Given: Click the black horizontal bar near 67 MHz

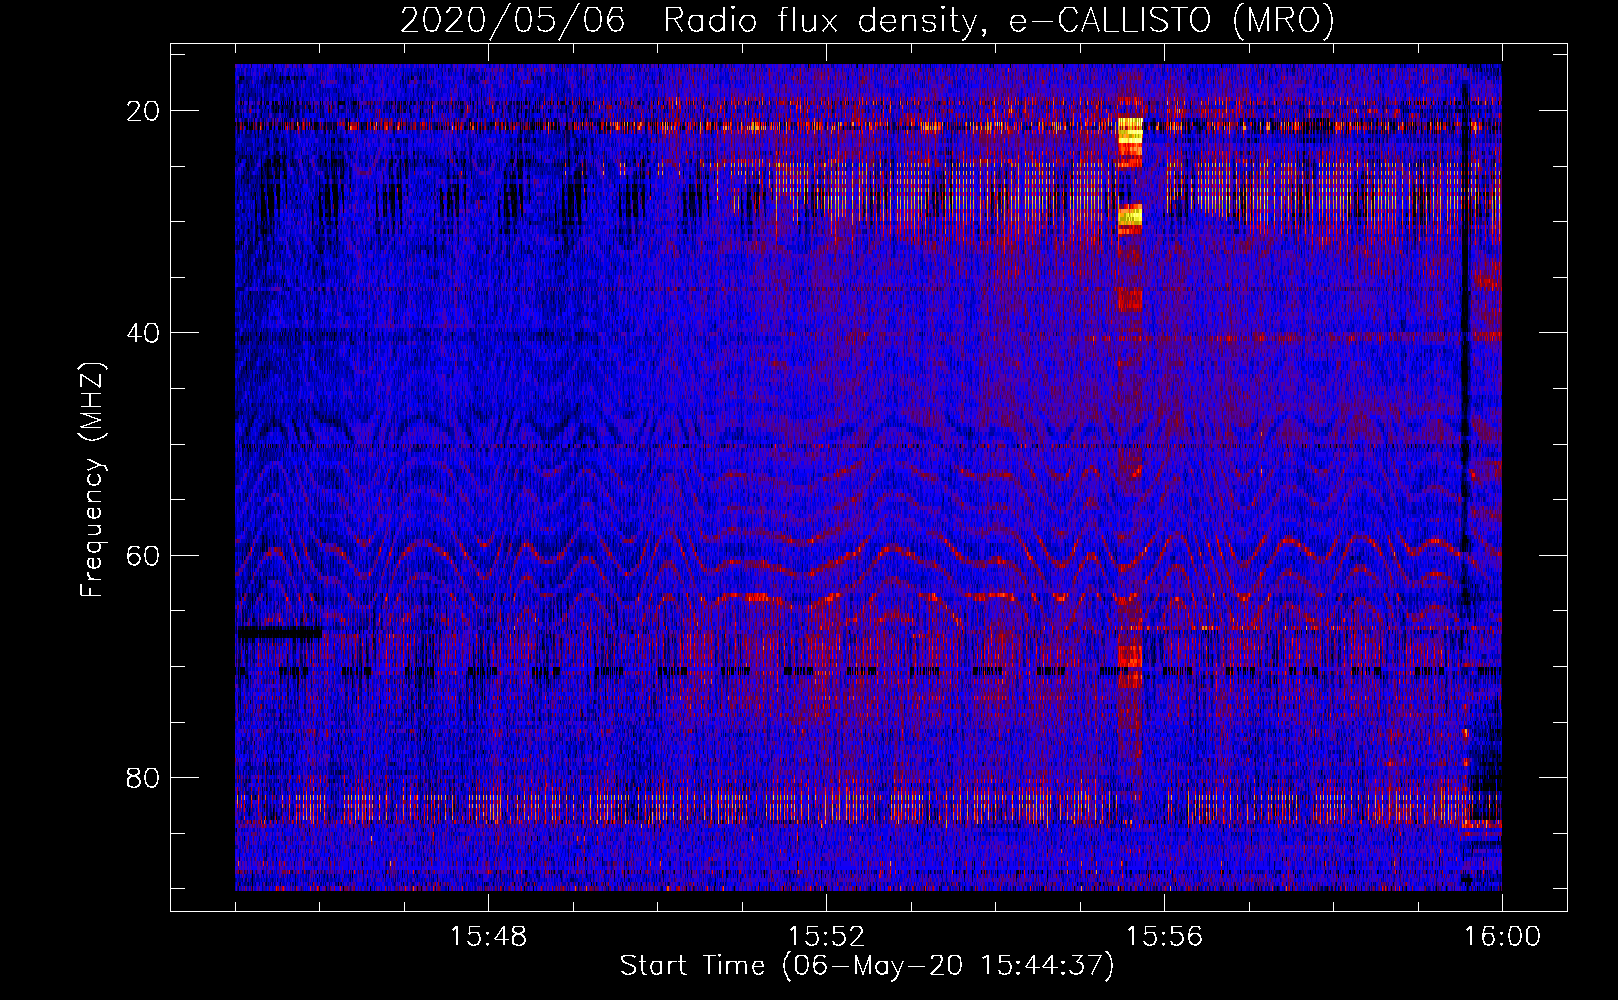Looking at the screenshot, I should point(279,632).
